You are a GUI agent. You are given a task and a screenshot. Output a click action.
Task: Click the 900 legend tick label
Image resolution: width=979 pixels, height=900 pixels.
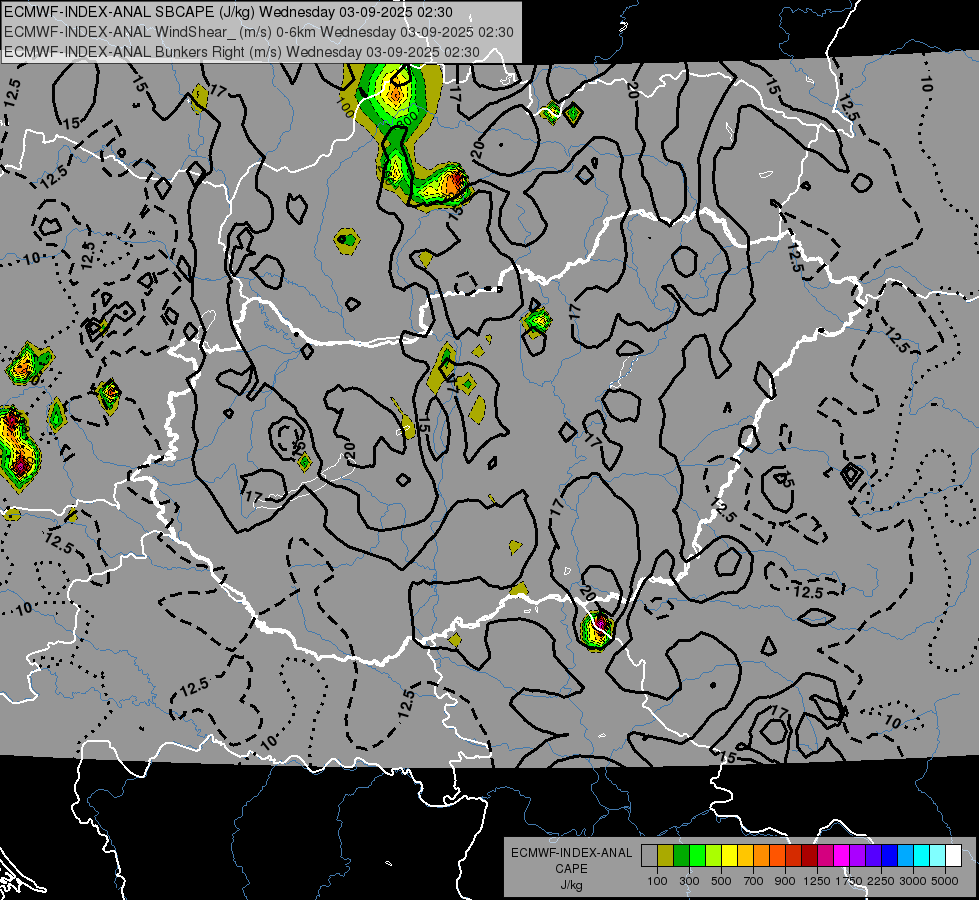point(785,881)
